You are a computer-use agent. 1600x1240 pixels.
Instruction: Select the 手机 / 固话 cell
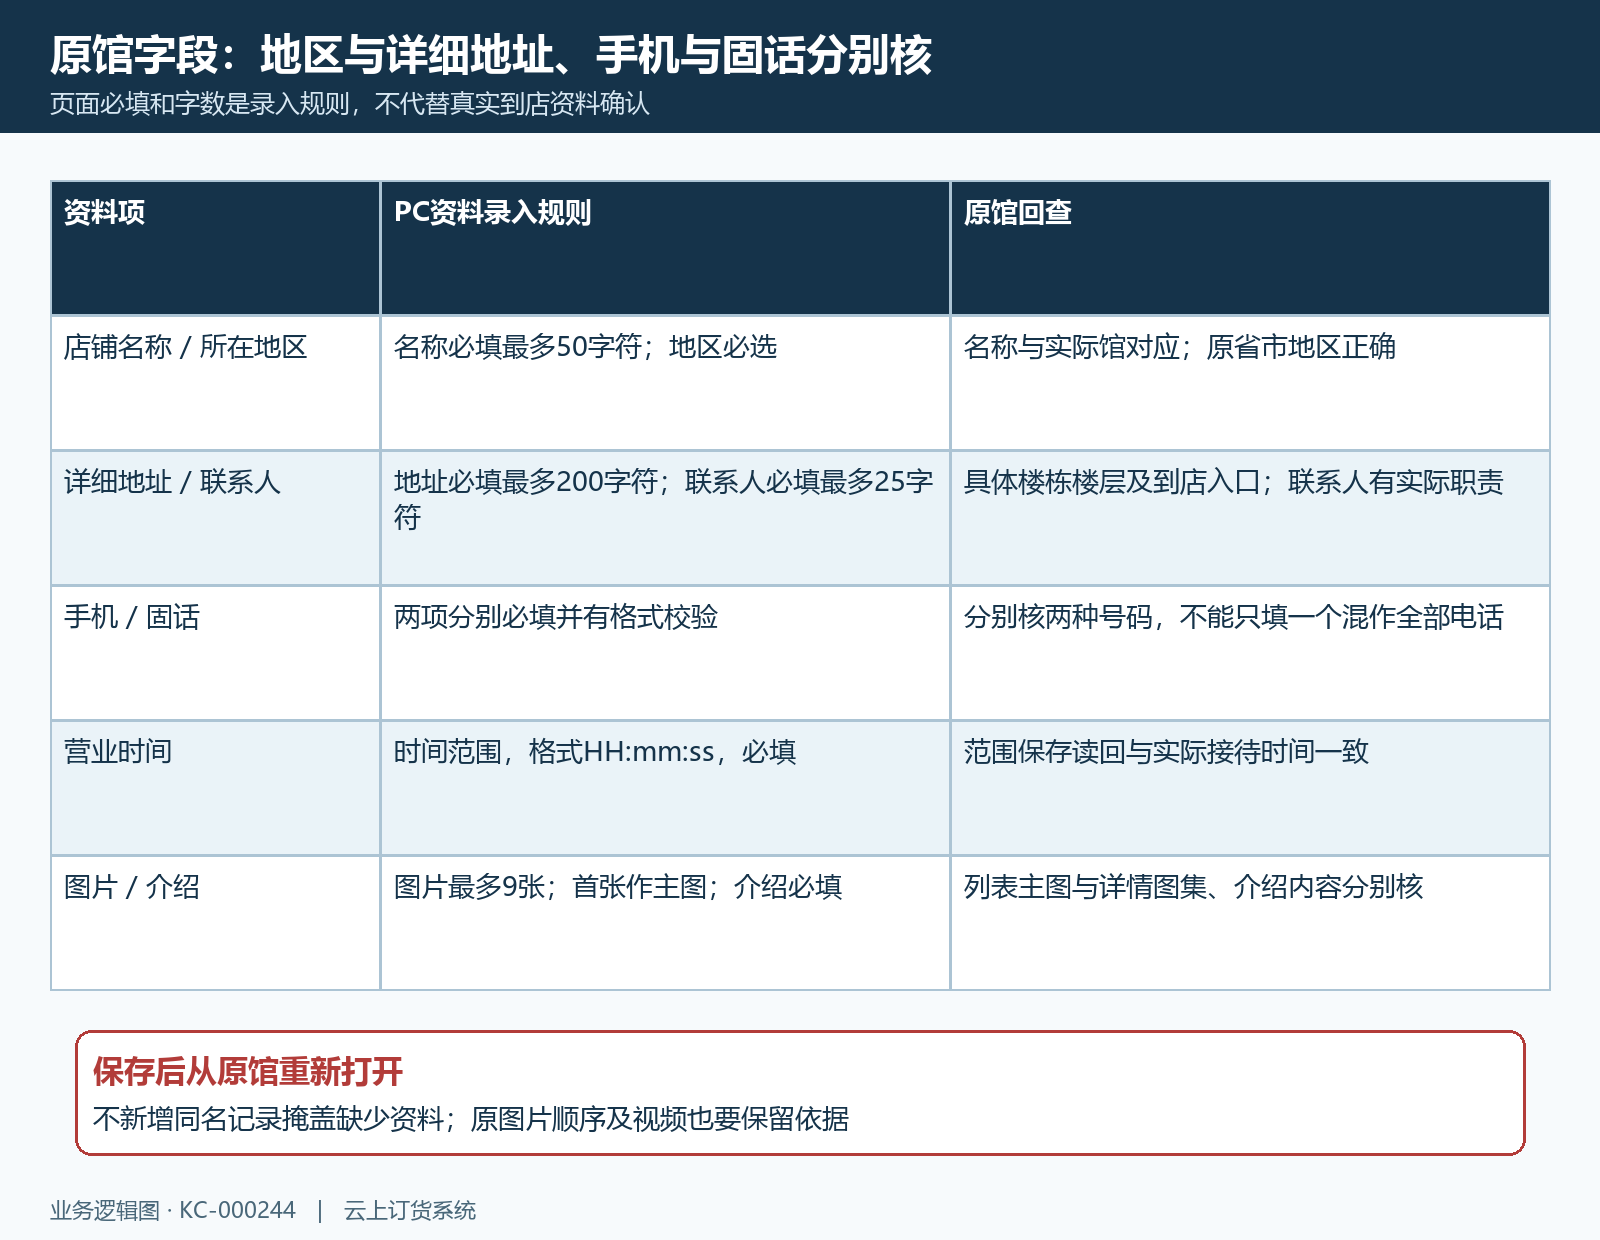215,653
